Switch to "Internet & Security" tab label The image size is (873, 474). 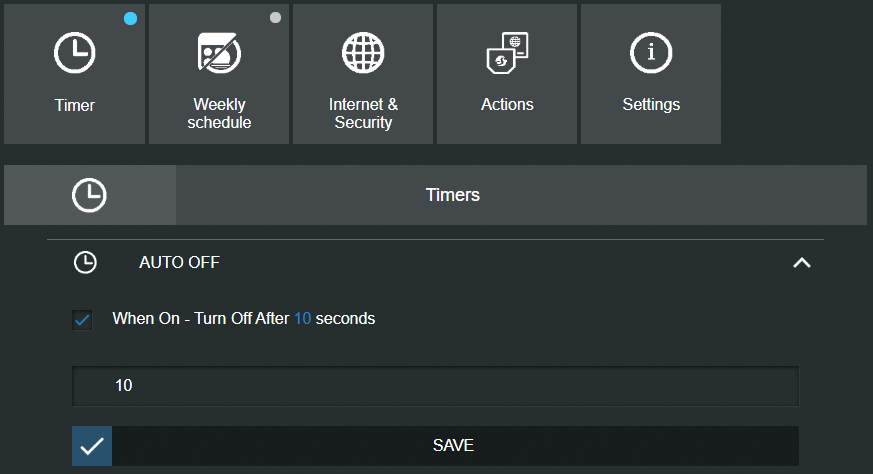click(x=363, y=113)
